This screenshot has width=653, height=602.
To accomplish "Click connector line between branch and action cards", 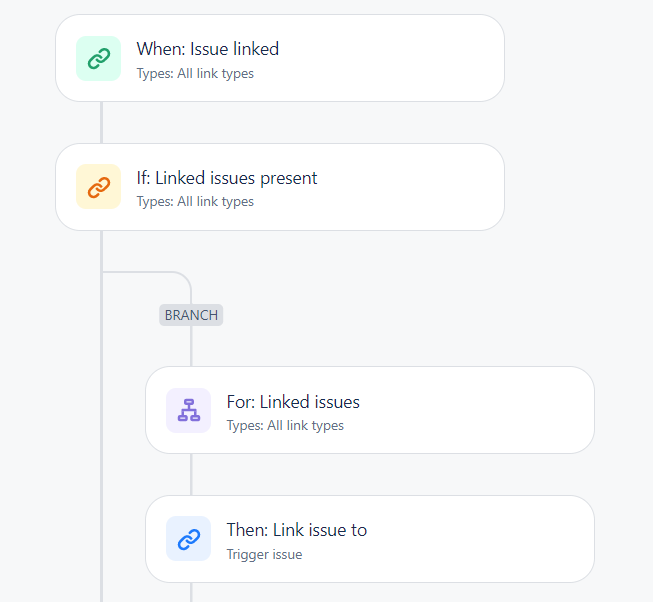I will pyautogui.click(x=191, y=475).
